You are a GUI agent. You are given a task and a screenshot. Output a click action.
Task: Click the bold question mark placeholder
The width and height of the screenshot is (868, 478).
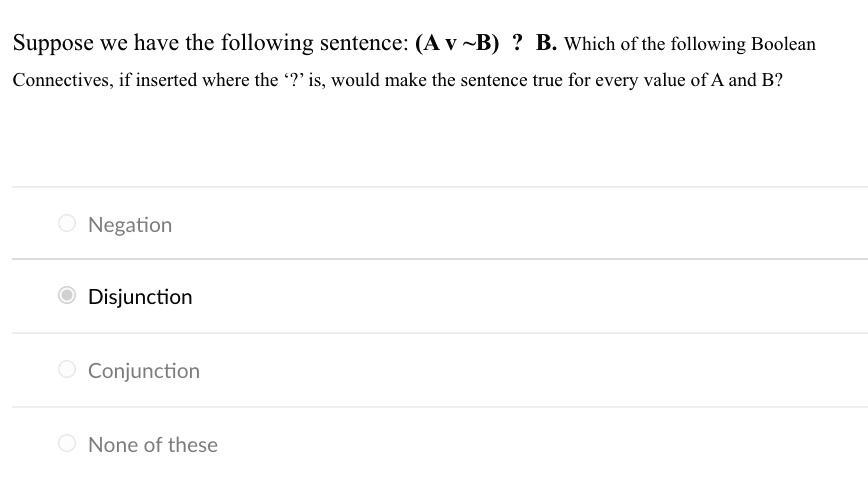tap(518, 42)
